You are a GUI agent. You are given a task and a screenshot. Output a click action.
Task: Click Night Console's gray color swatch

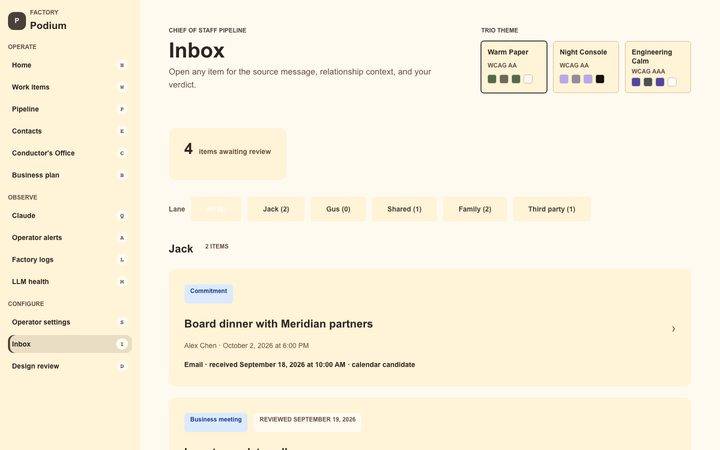(576, 79)
